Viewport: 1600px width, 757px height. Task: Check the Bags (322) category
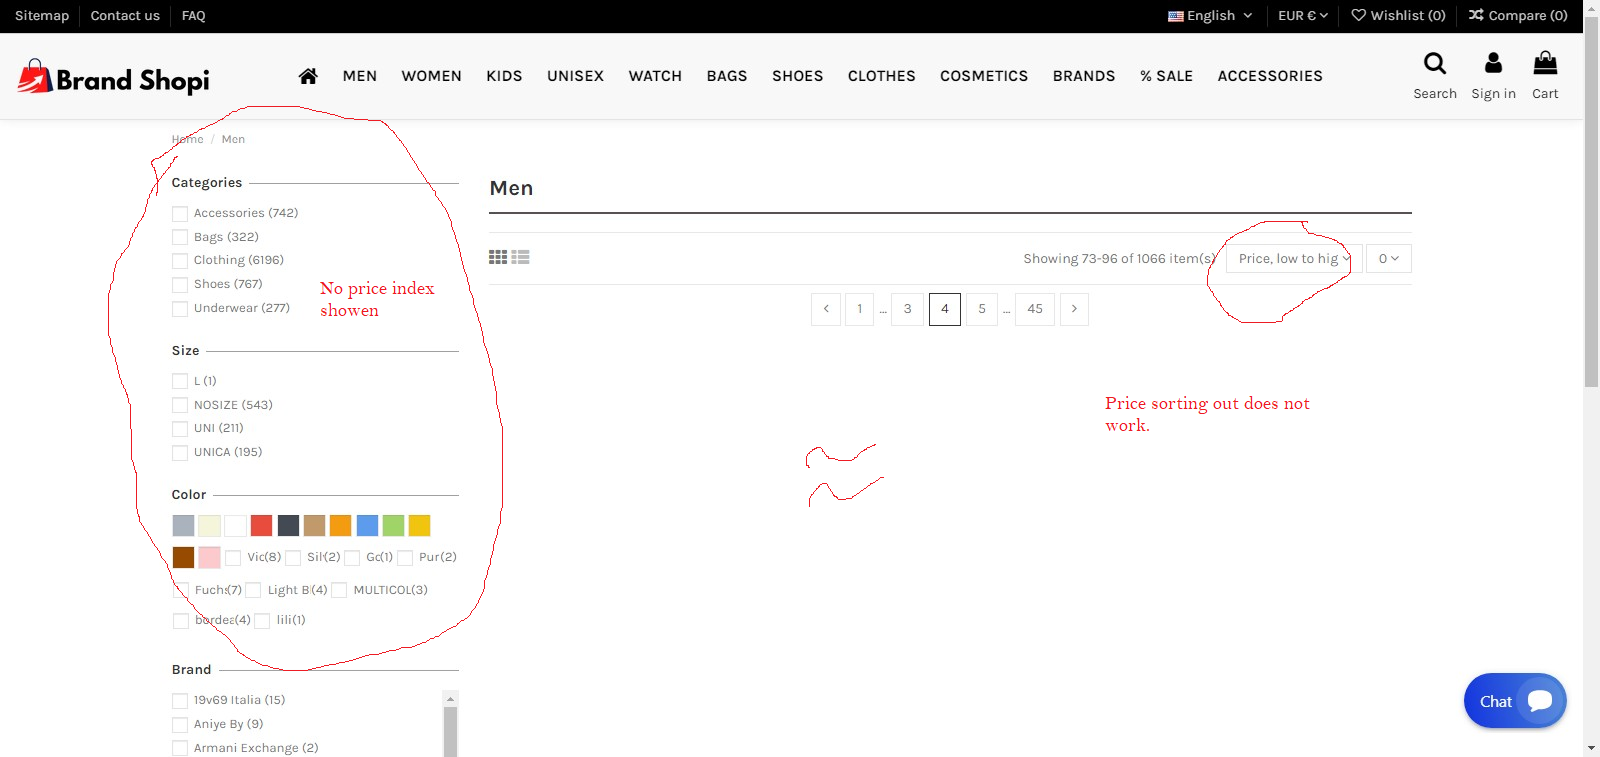[x=180, y=237]
